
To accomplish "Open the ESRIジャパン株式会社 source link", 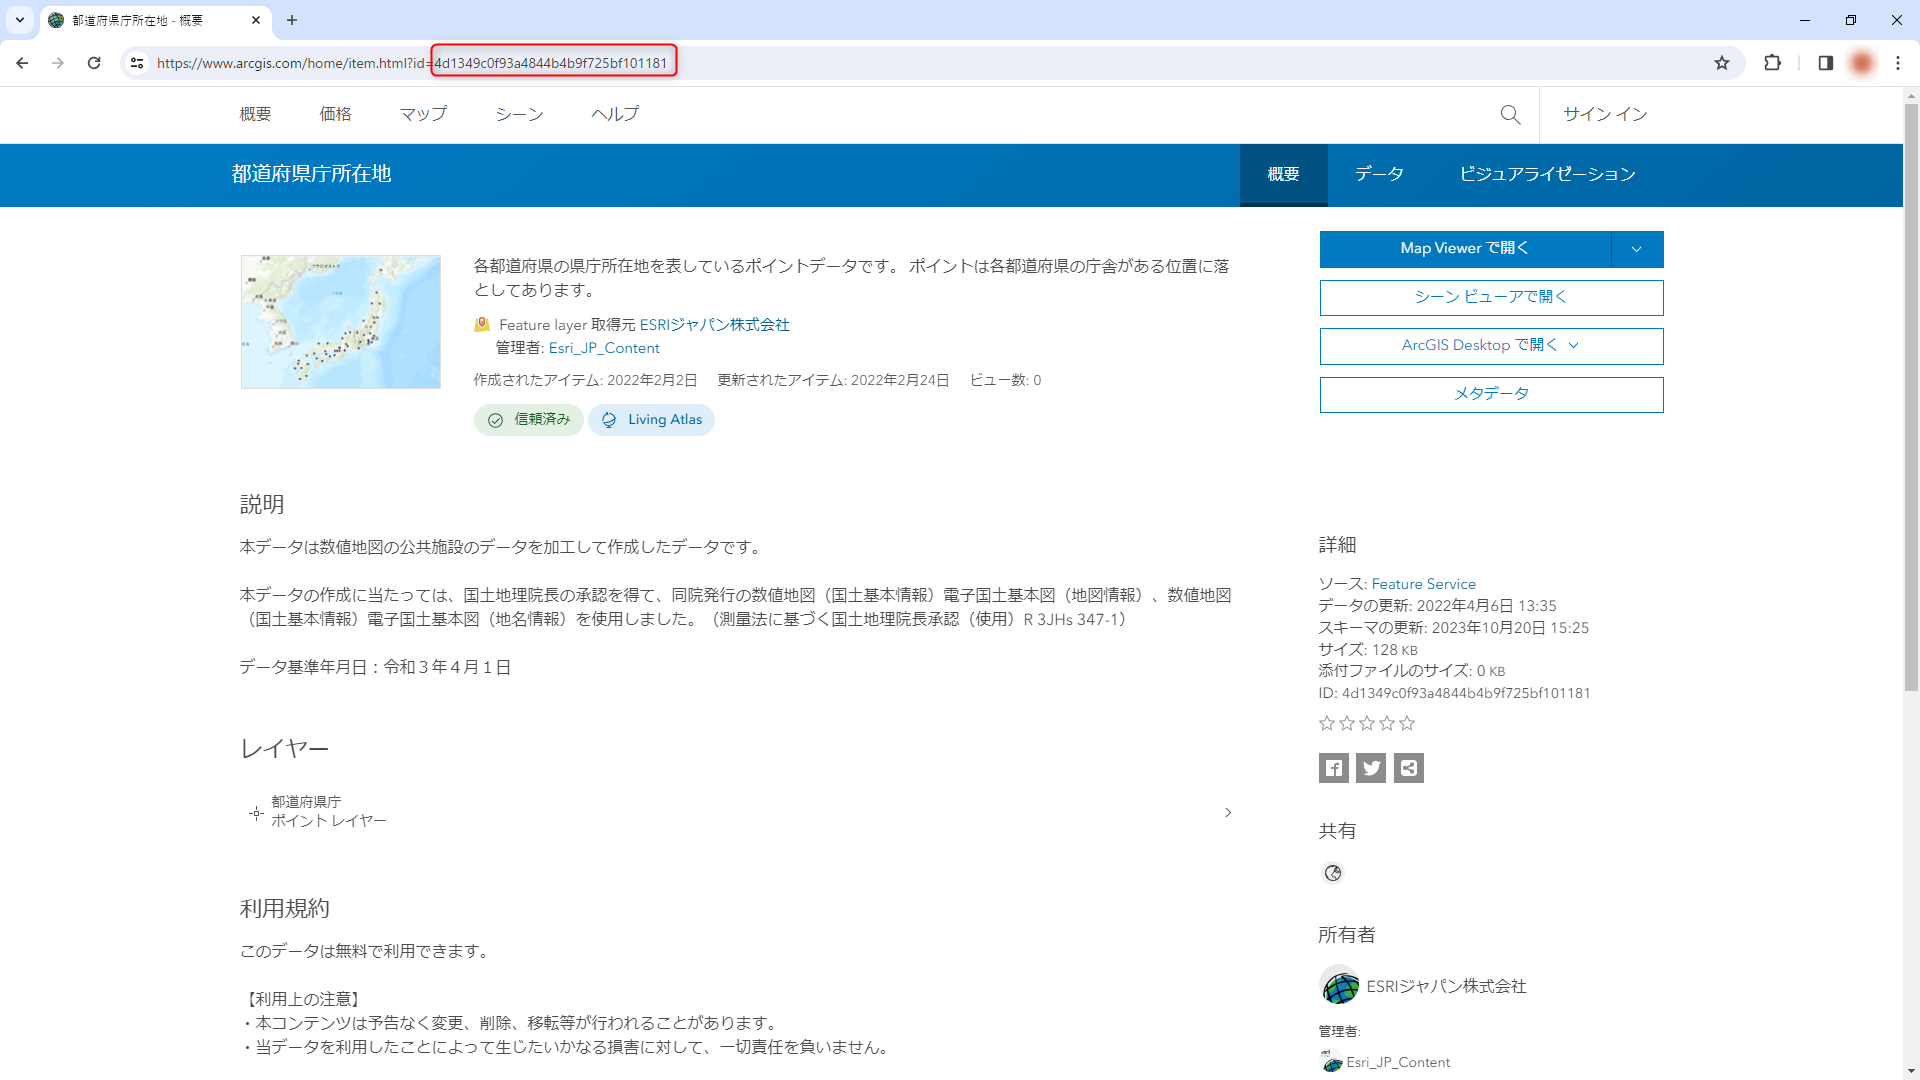I will click(x=715, y=325).
